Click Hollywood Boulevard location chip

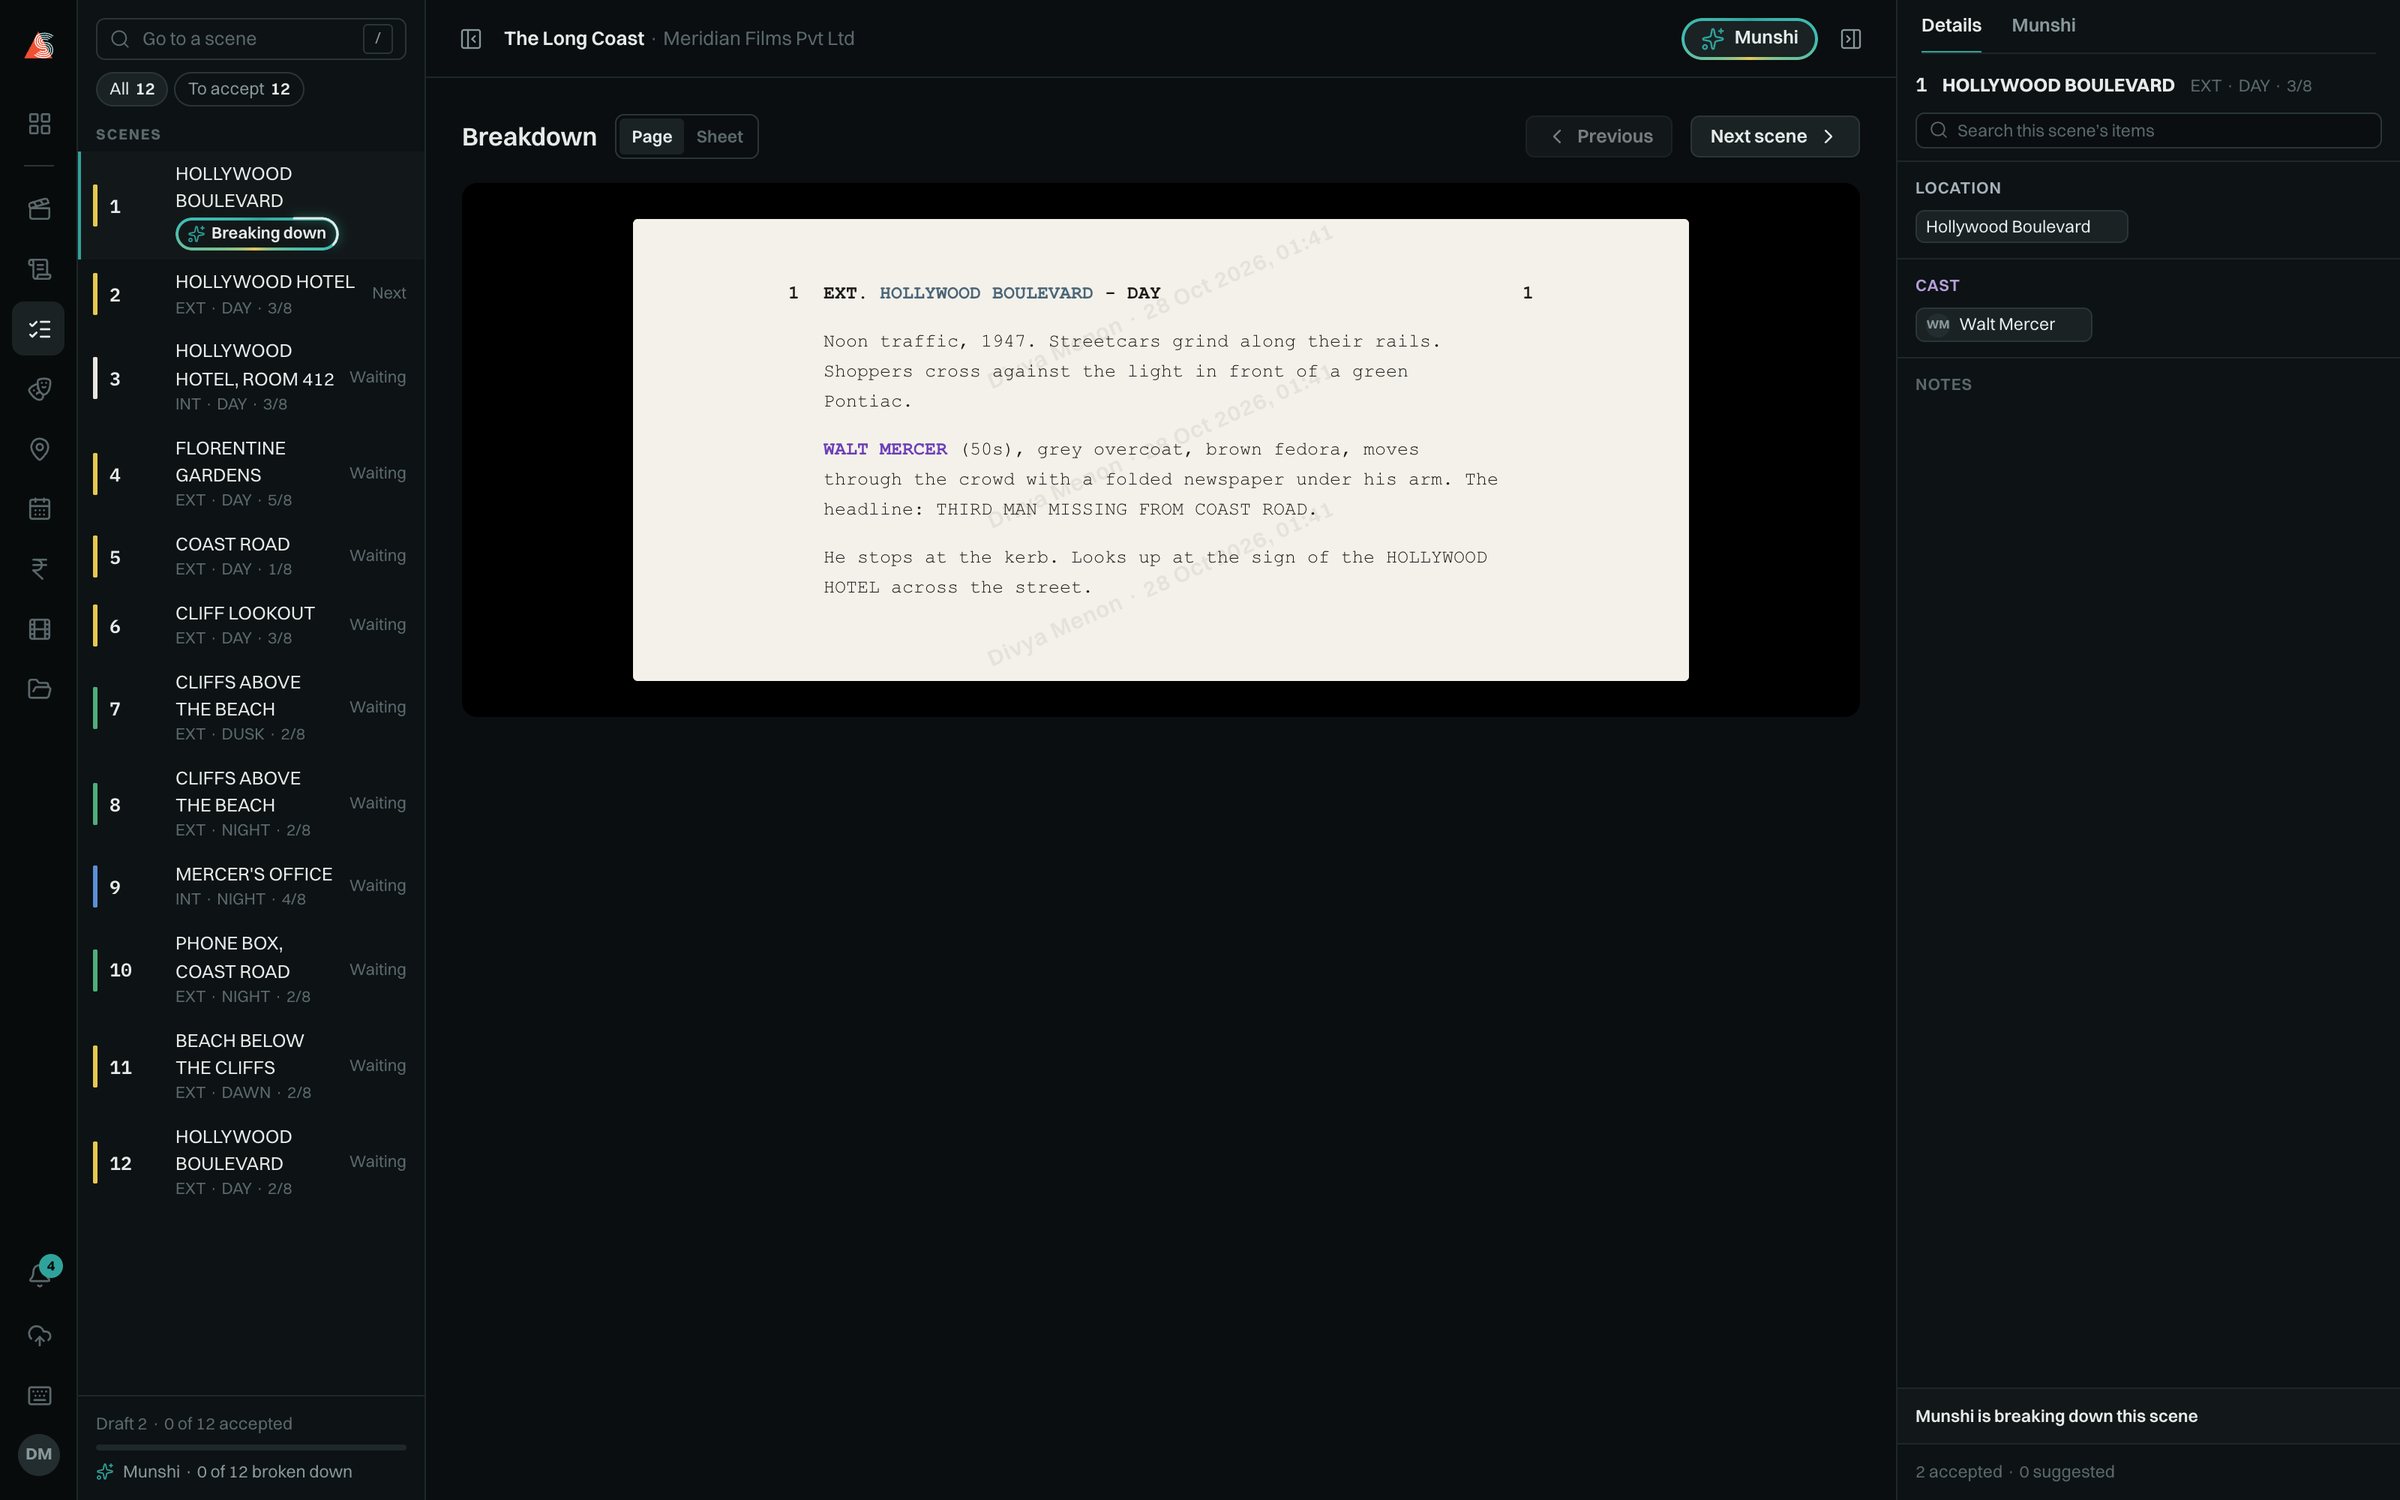[x=2021, y=227]
